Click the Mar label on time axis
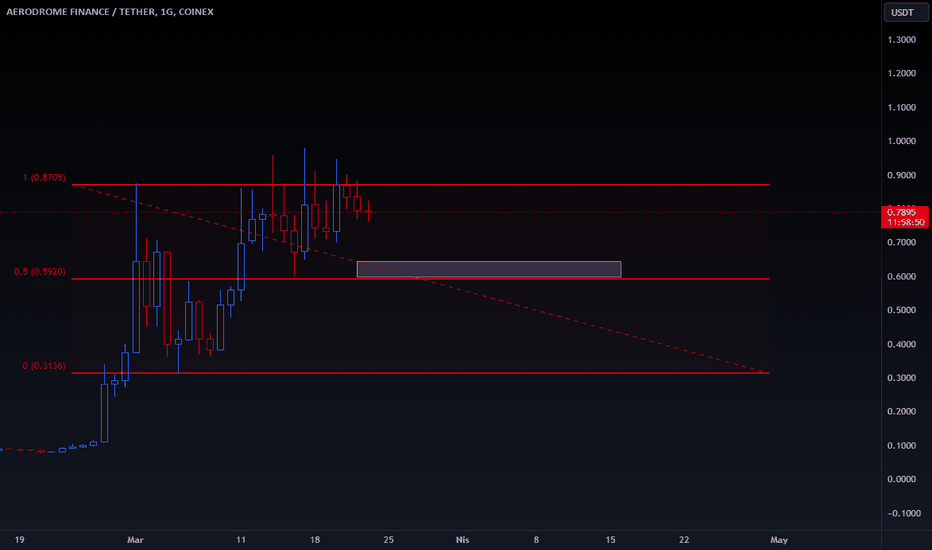This screenshot has height=550, width=932. (137, 540)
